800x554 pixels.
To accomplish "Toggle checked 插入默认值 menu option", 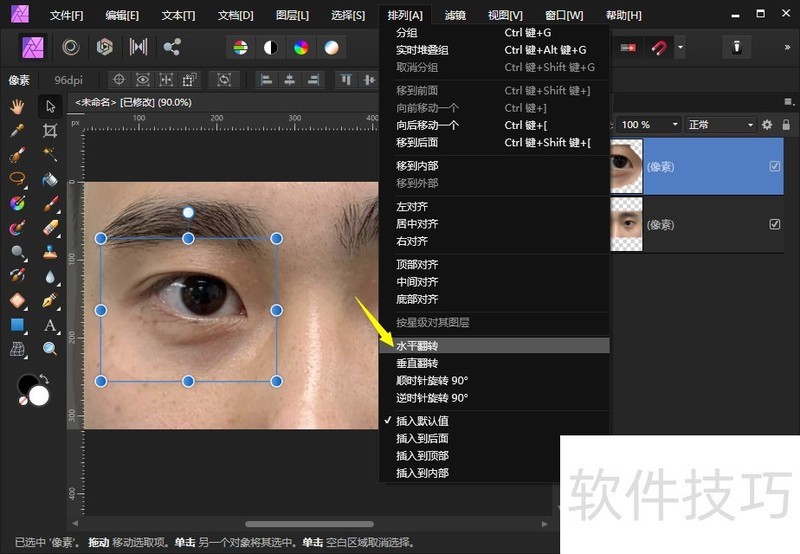I will 494,421.
